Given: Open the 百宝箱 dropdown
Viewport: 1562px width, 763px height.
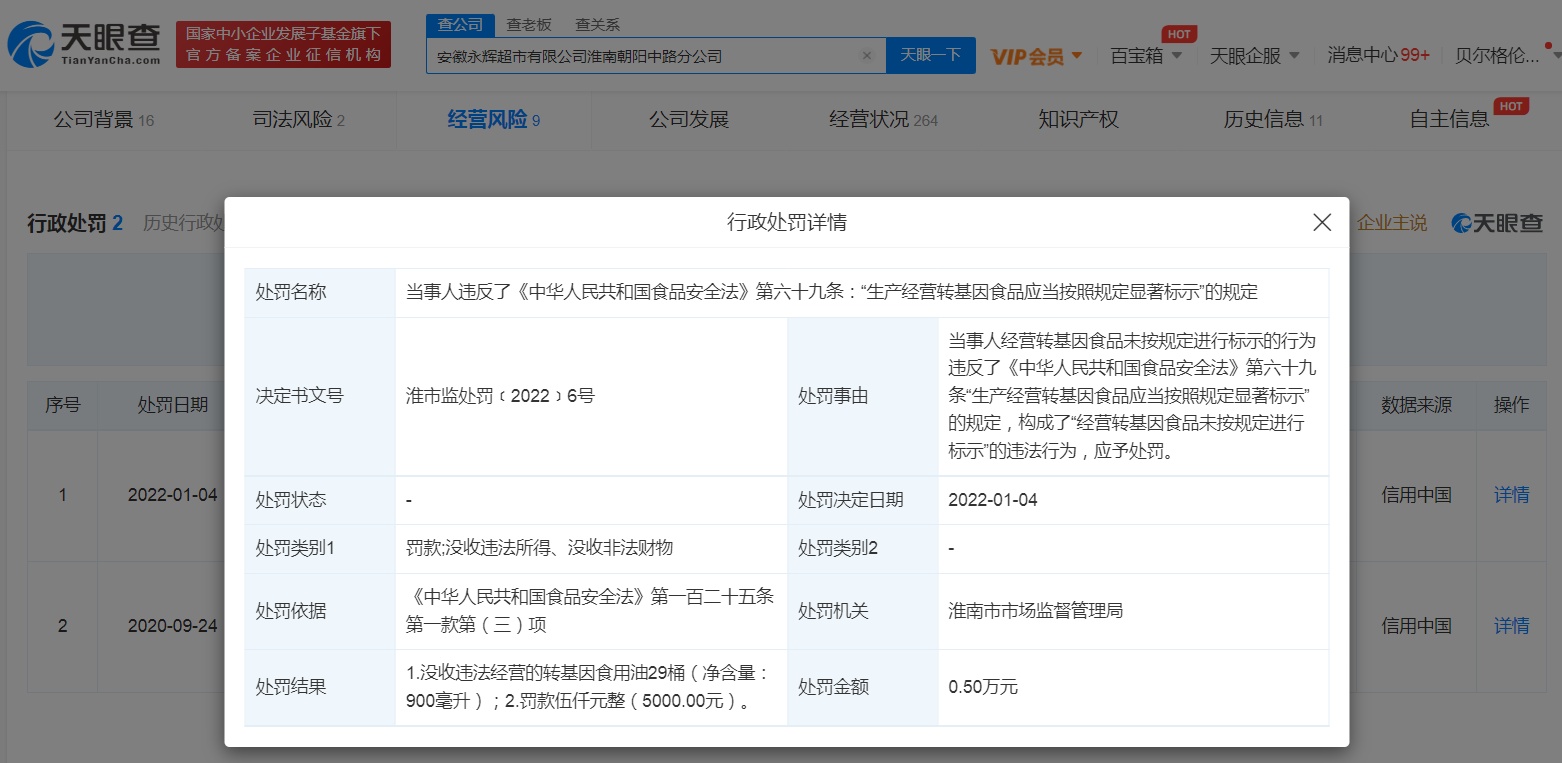Looking at the screenshot, I should (1146, 56).
